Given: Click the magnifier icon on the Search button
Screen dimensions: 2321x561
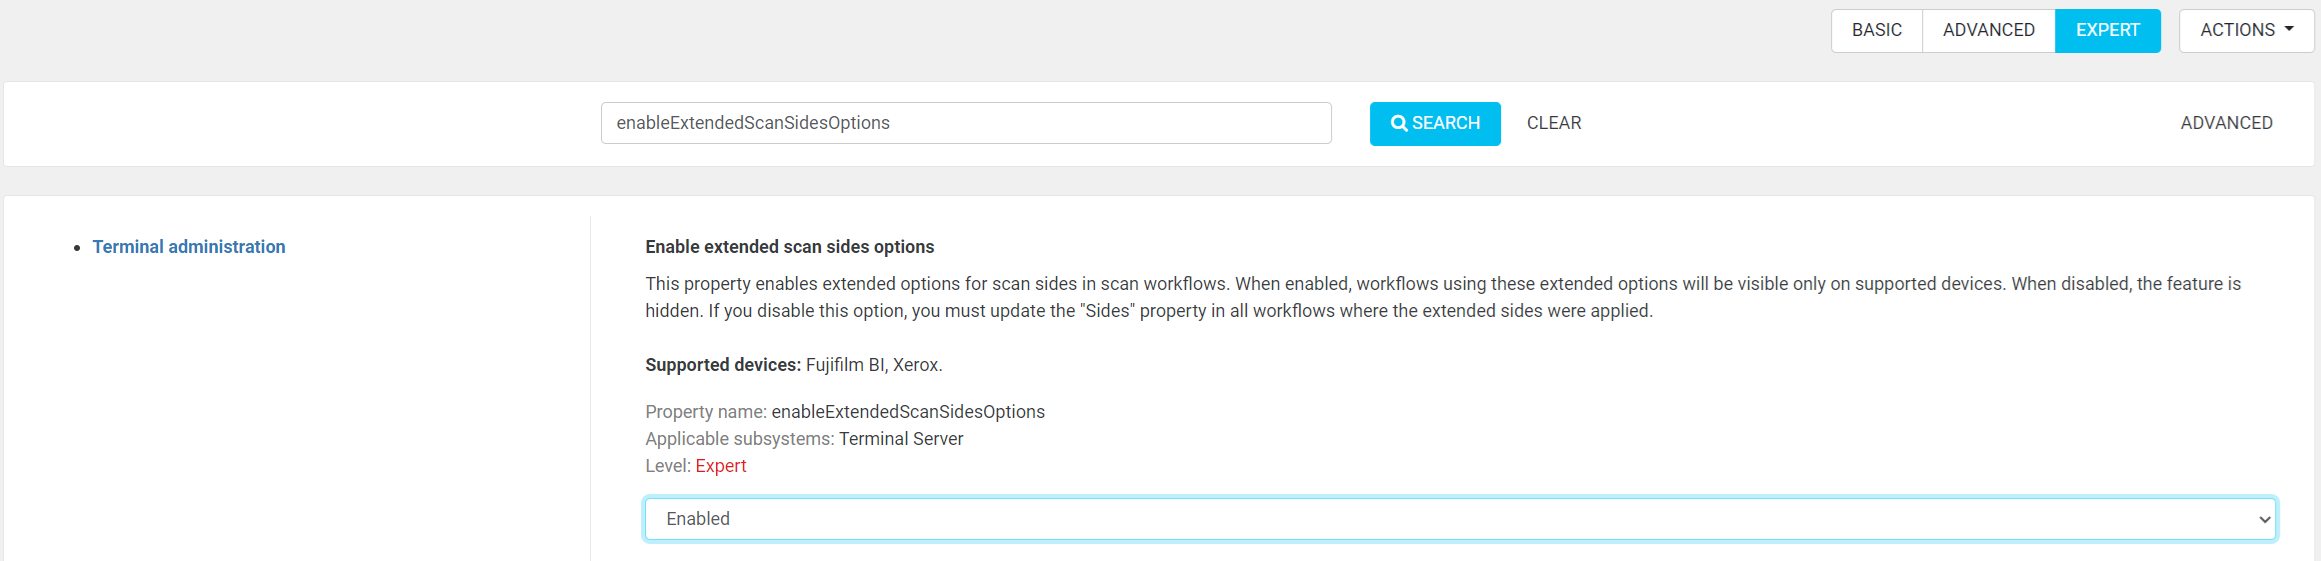Looking at the screenshot, I should pyautogui.click(x=1399, y=123).
